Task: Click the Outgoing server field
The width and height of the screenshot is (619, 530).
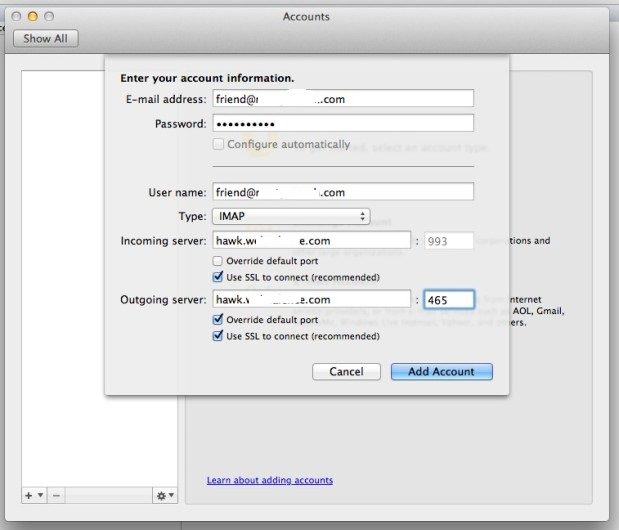Action: point(311,299)
